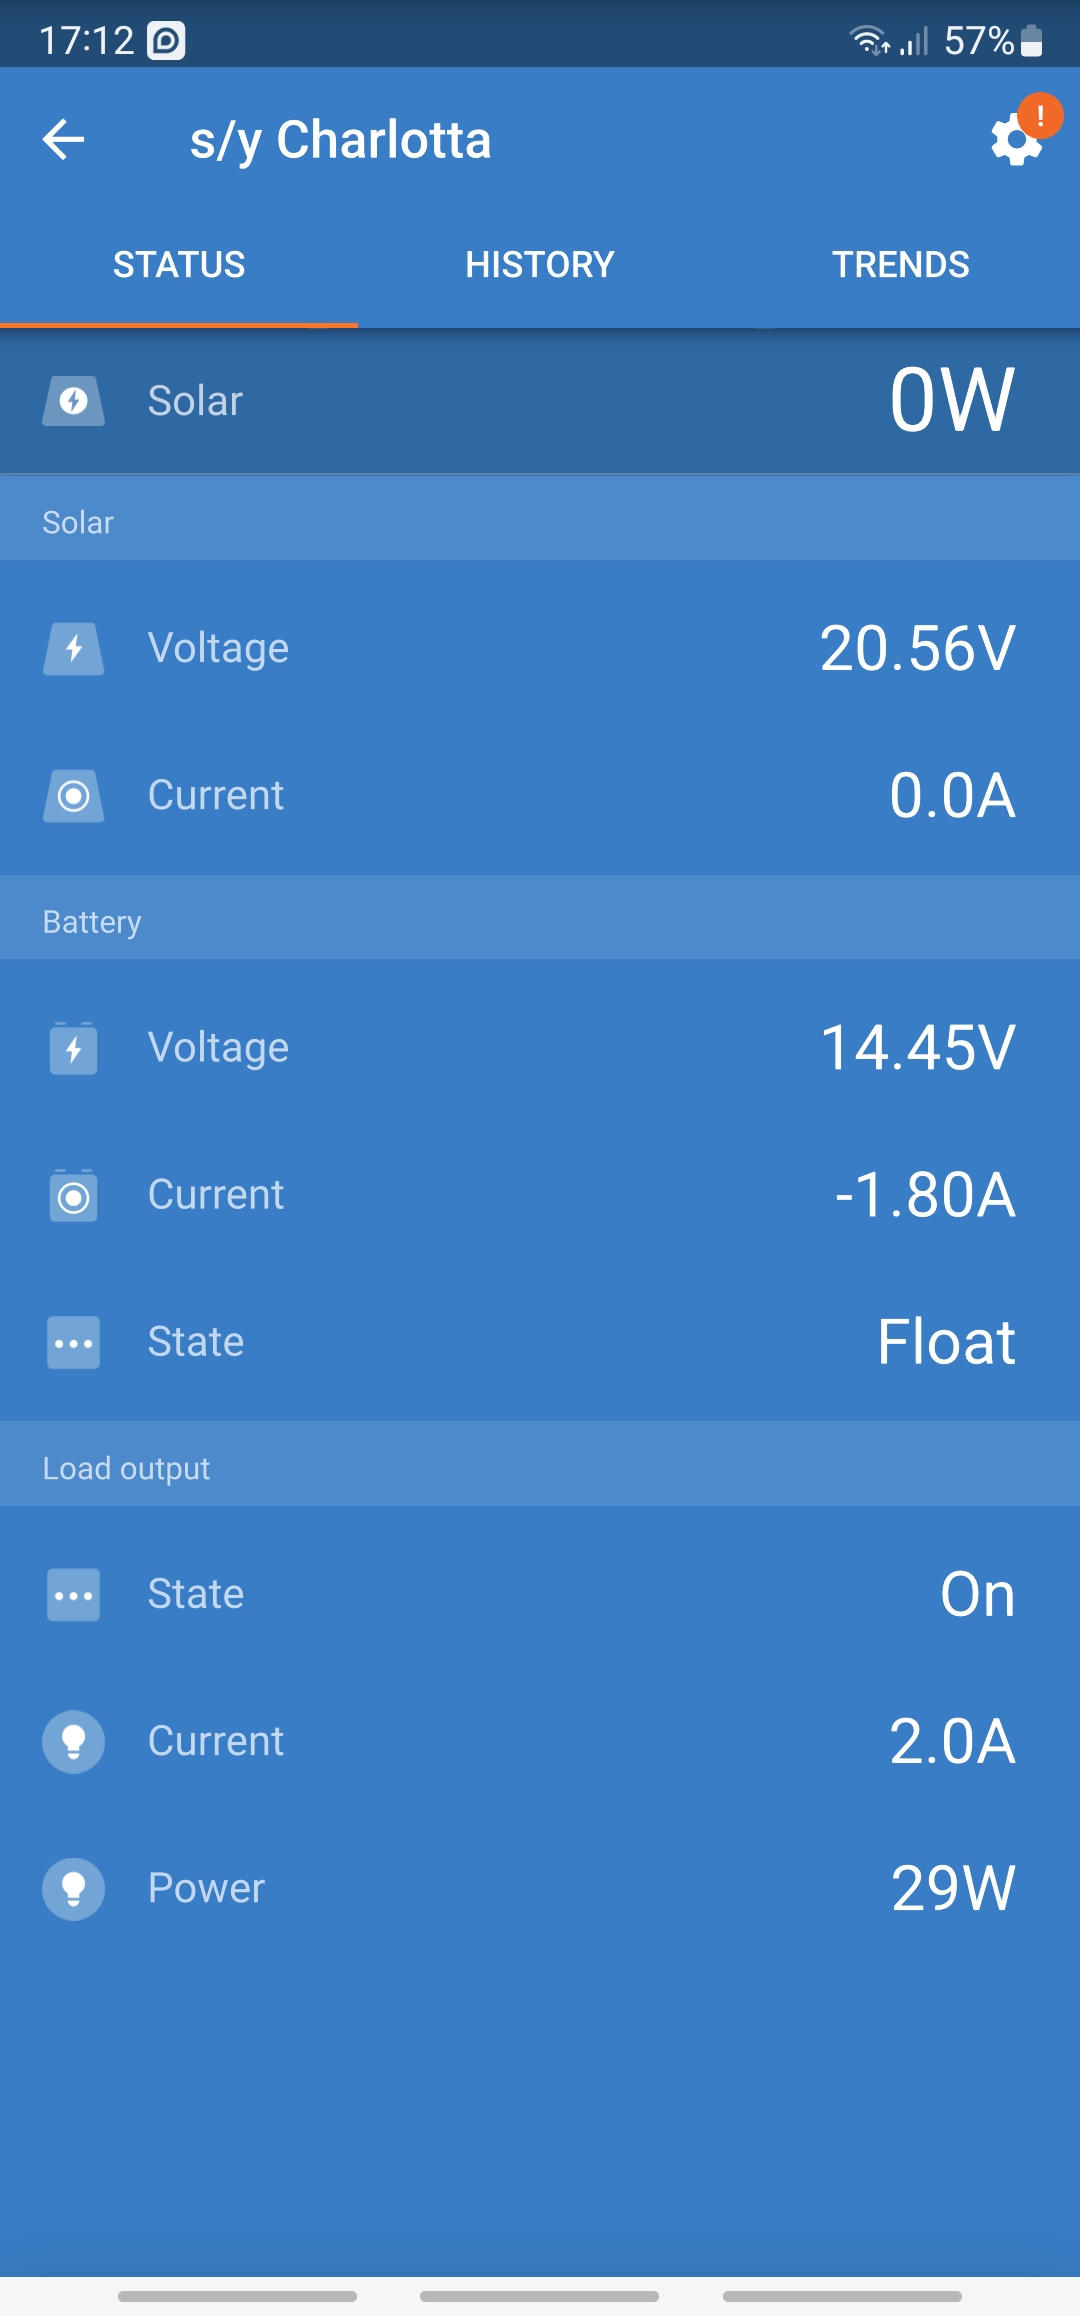Tap the load output On value
The height and width of the screenshot is (2316, 1080).
[x=977, y=1594]
